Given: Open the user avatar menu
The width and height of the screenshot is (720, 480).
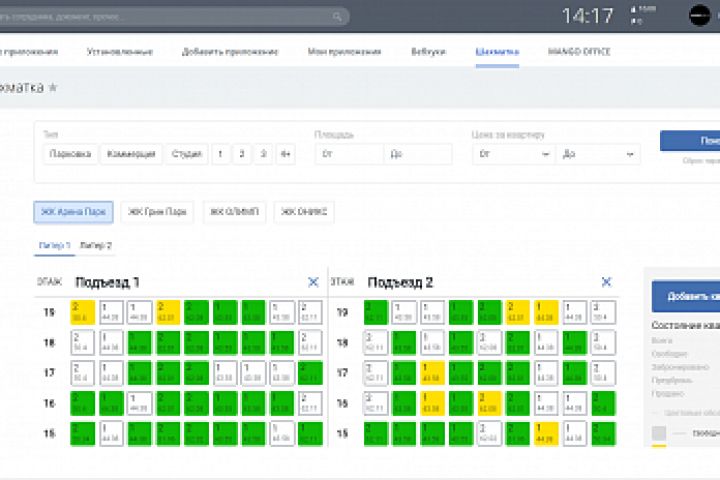Looking at the screenshot, I should pos(700,15).
